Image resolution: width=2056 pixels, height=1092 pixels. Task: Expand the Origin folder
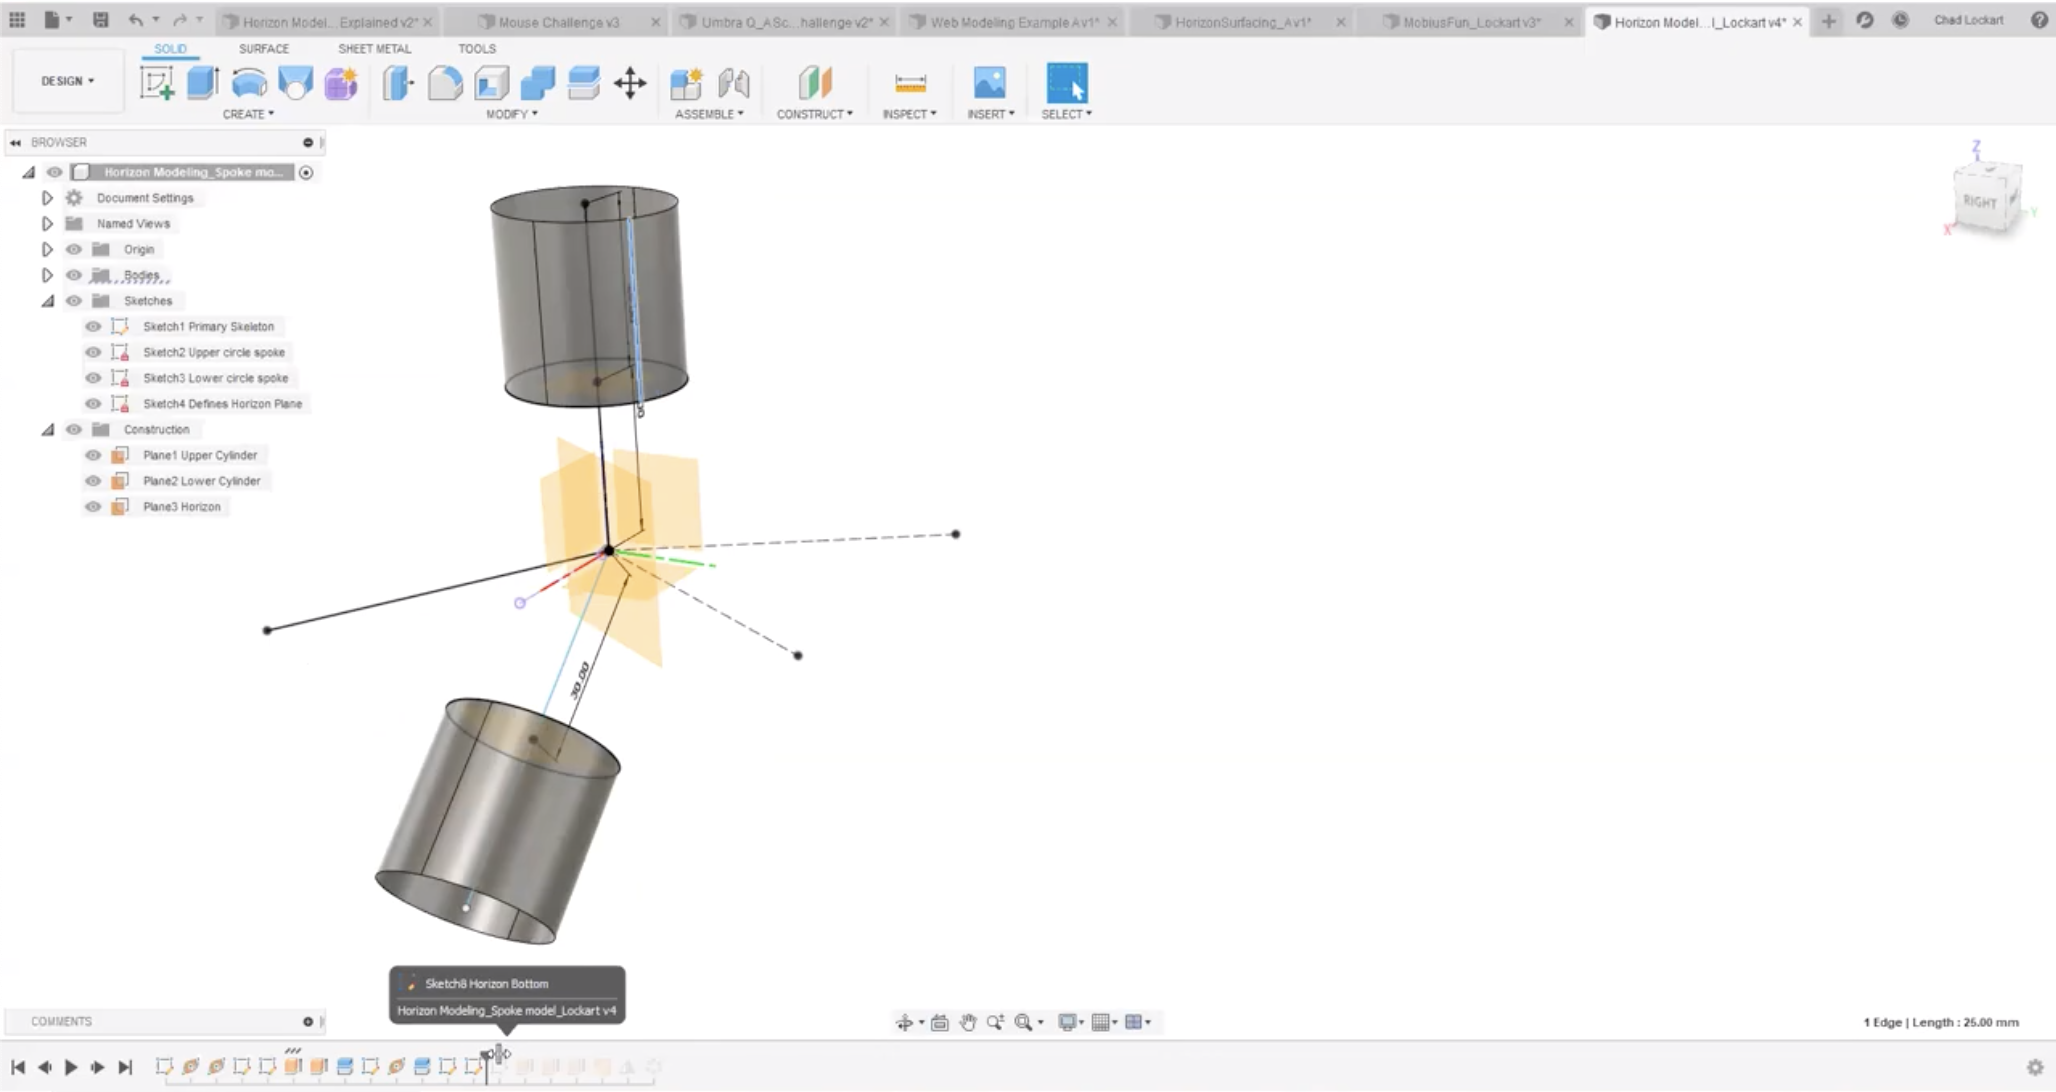click(x=47, y=249)
